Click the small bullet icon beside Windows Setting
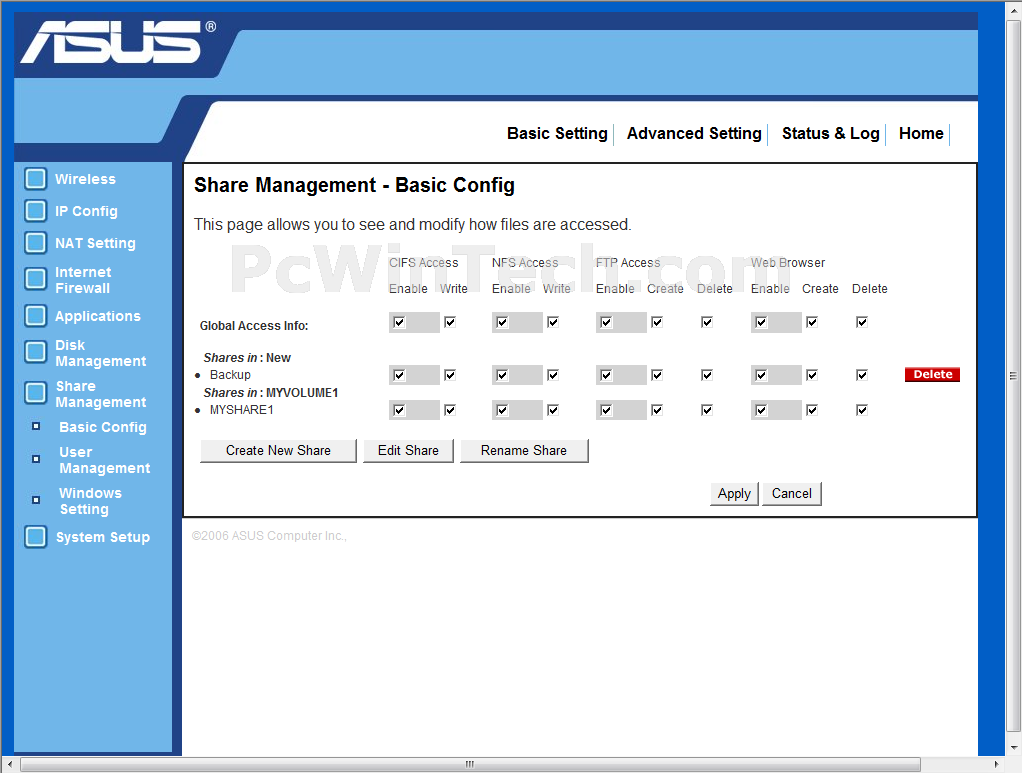 coord(36,500)
